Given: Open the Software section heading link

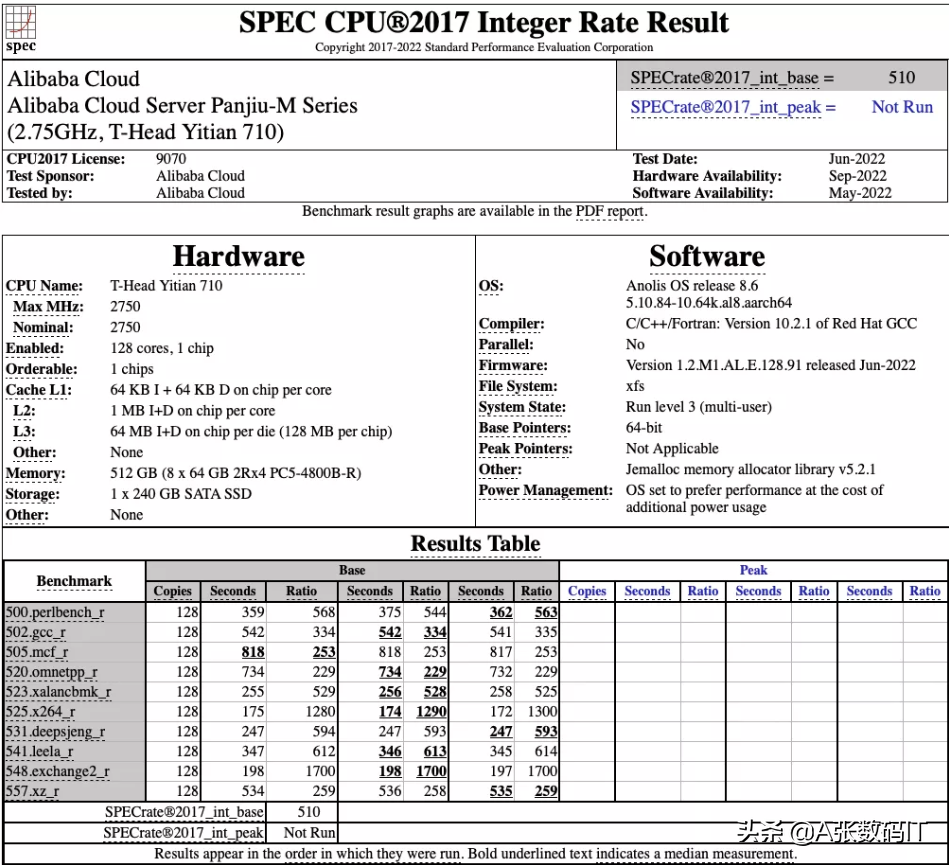Looking at the screenshot, I should pos(707,256).
